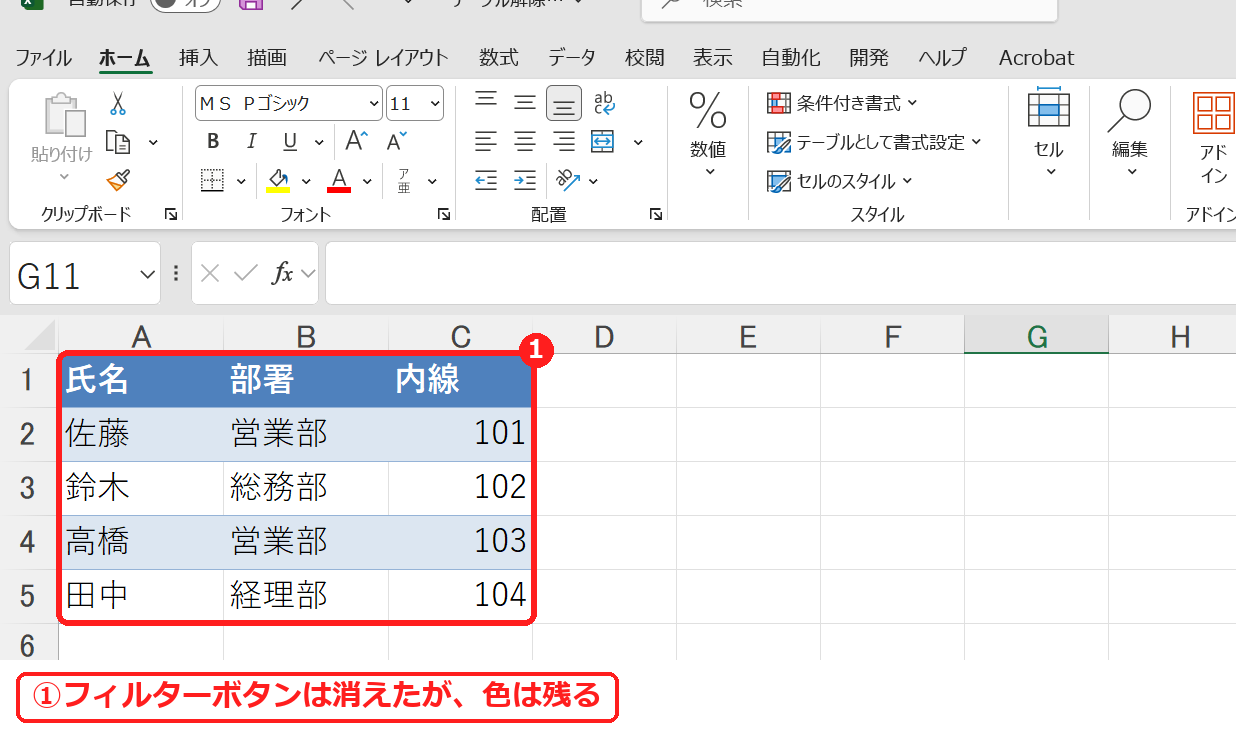Select cell containing 104
Image resolution: width=1236 pixels, height=730 pixels.
(x=460, y=596)
